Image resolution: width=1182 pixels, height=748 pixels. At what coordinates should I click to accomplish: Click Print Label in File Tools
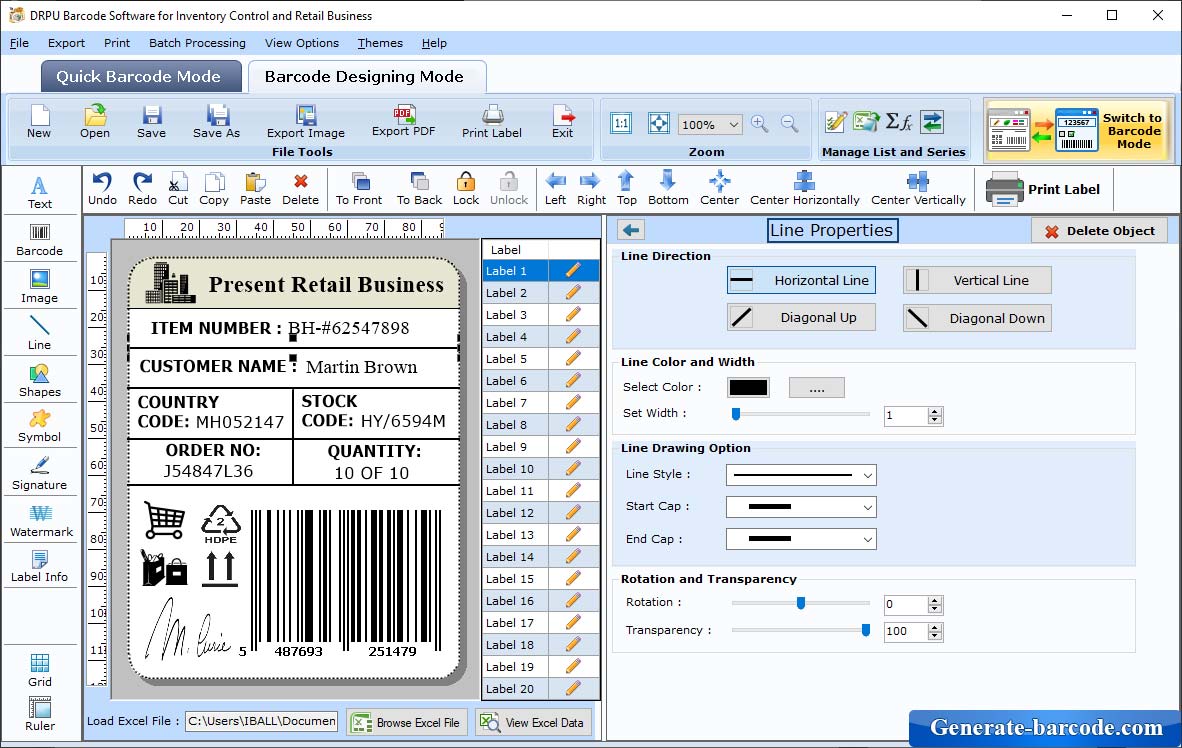coord(491,121)
